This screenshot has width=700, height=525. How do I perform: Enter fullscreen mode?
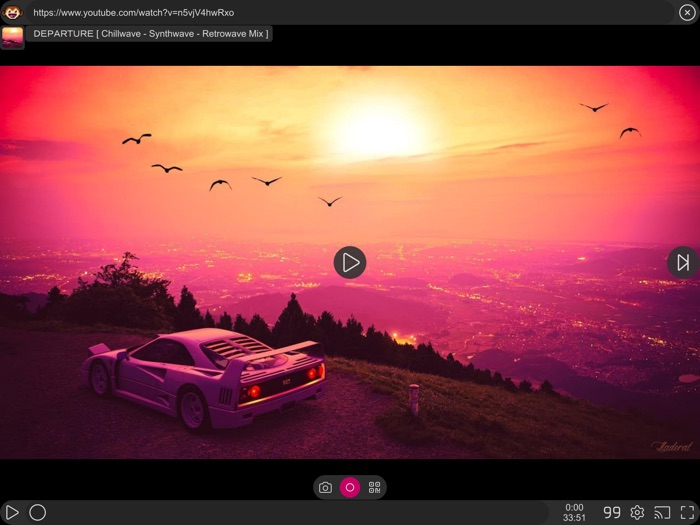[x=688, y=512]
